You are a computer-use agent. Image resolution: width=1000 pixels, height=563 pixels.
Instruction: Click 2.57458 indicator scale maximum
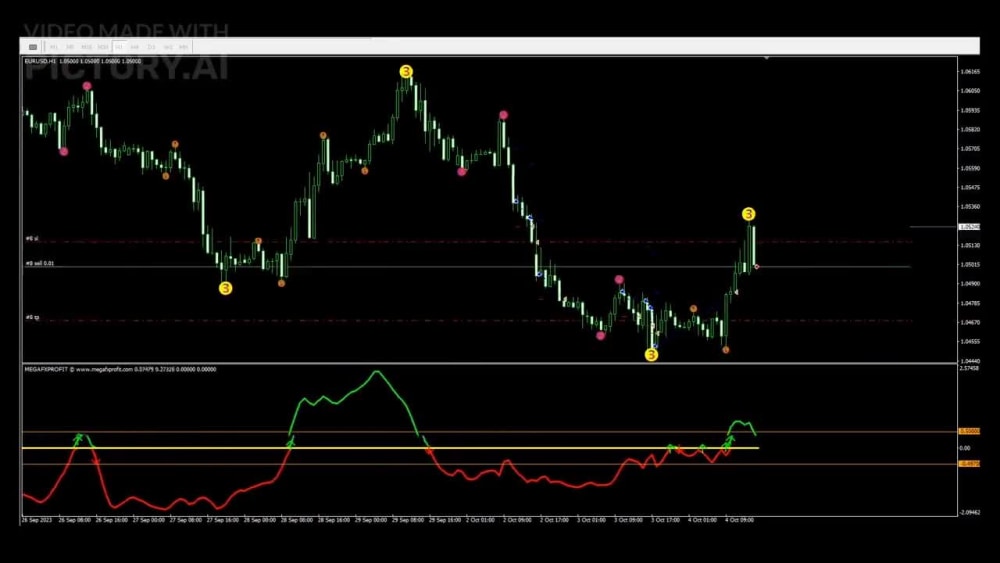tap(969, 369)
